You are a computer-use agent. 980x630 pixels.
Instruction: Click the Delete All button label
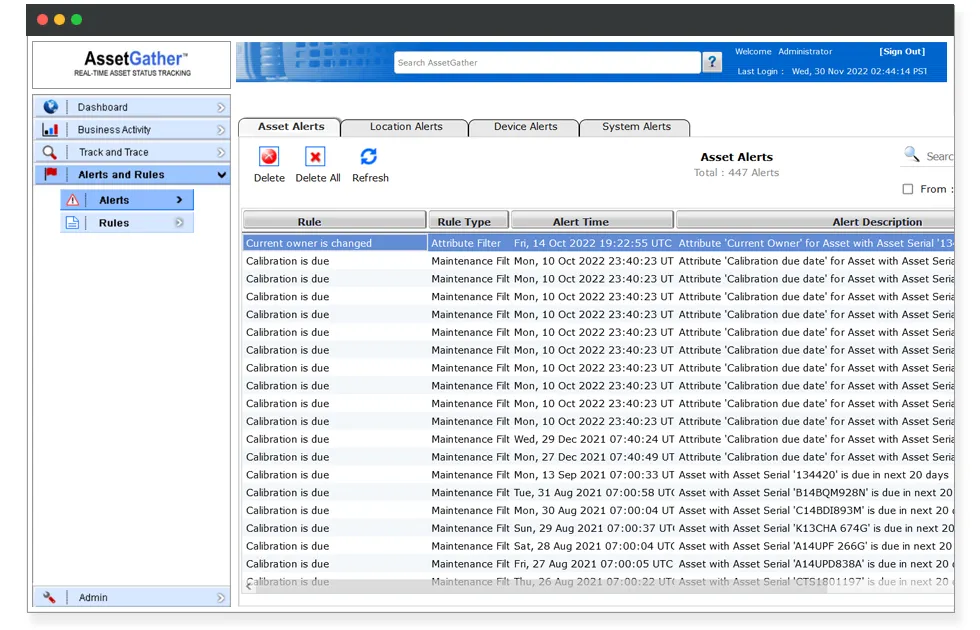pyautogui.click(x=318, y=178)
